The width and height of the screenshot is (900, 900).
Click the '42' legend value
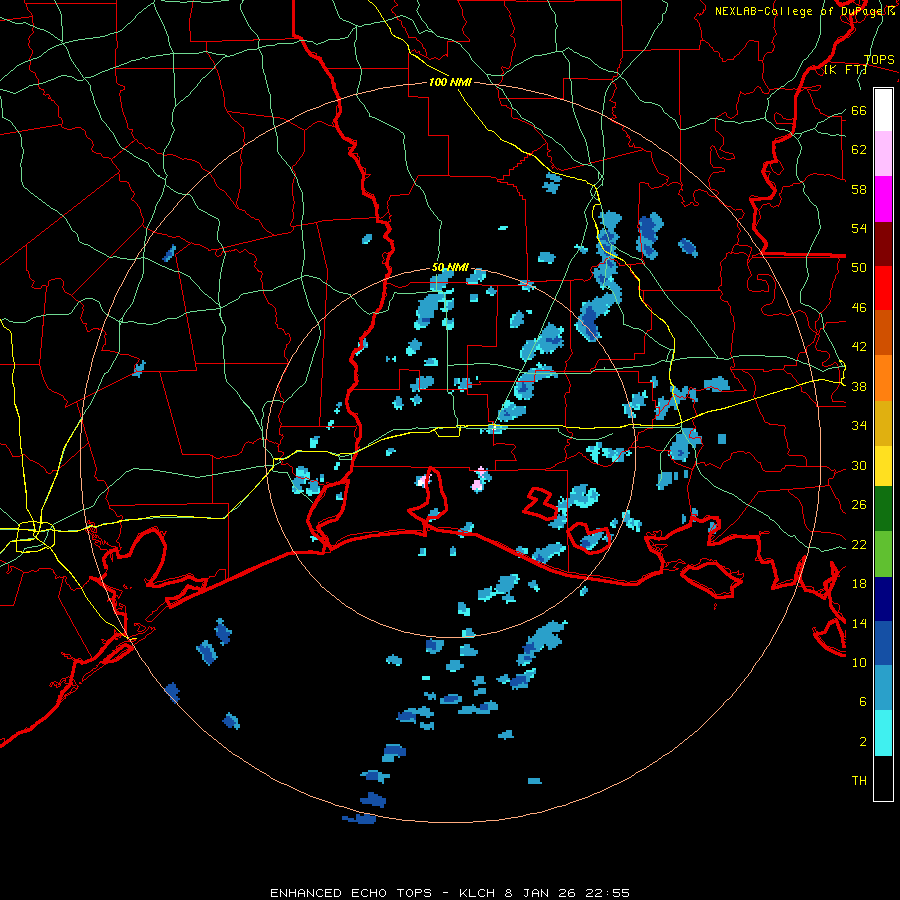coord(859,346)
